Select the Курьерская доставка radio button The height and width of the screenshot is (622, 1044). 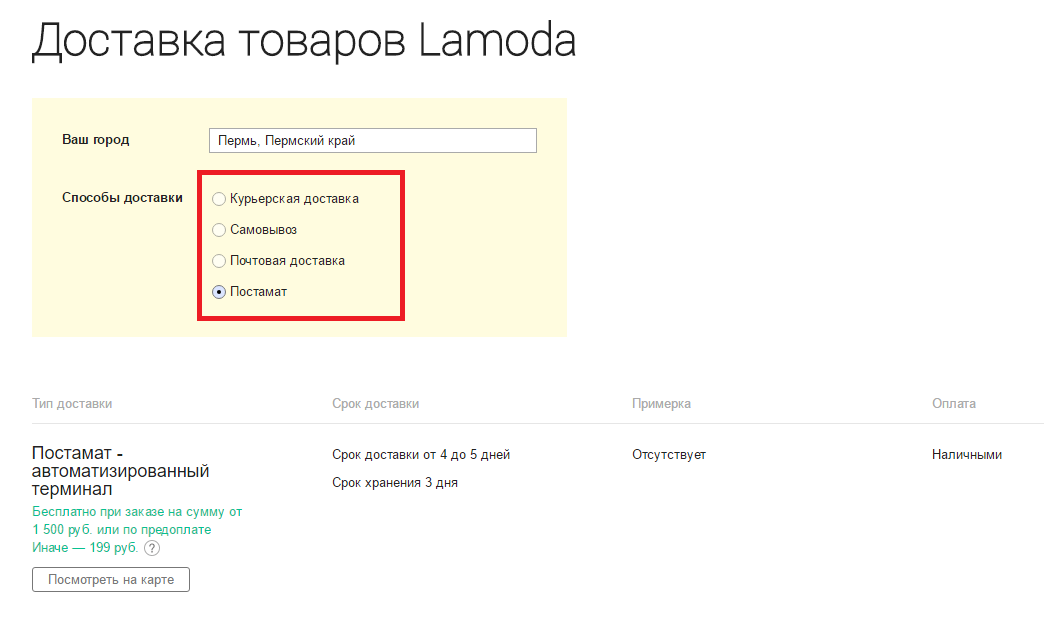218,199
